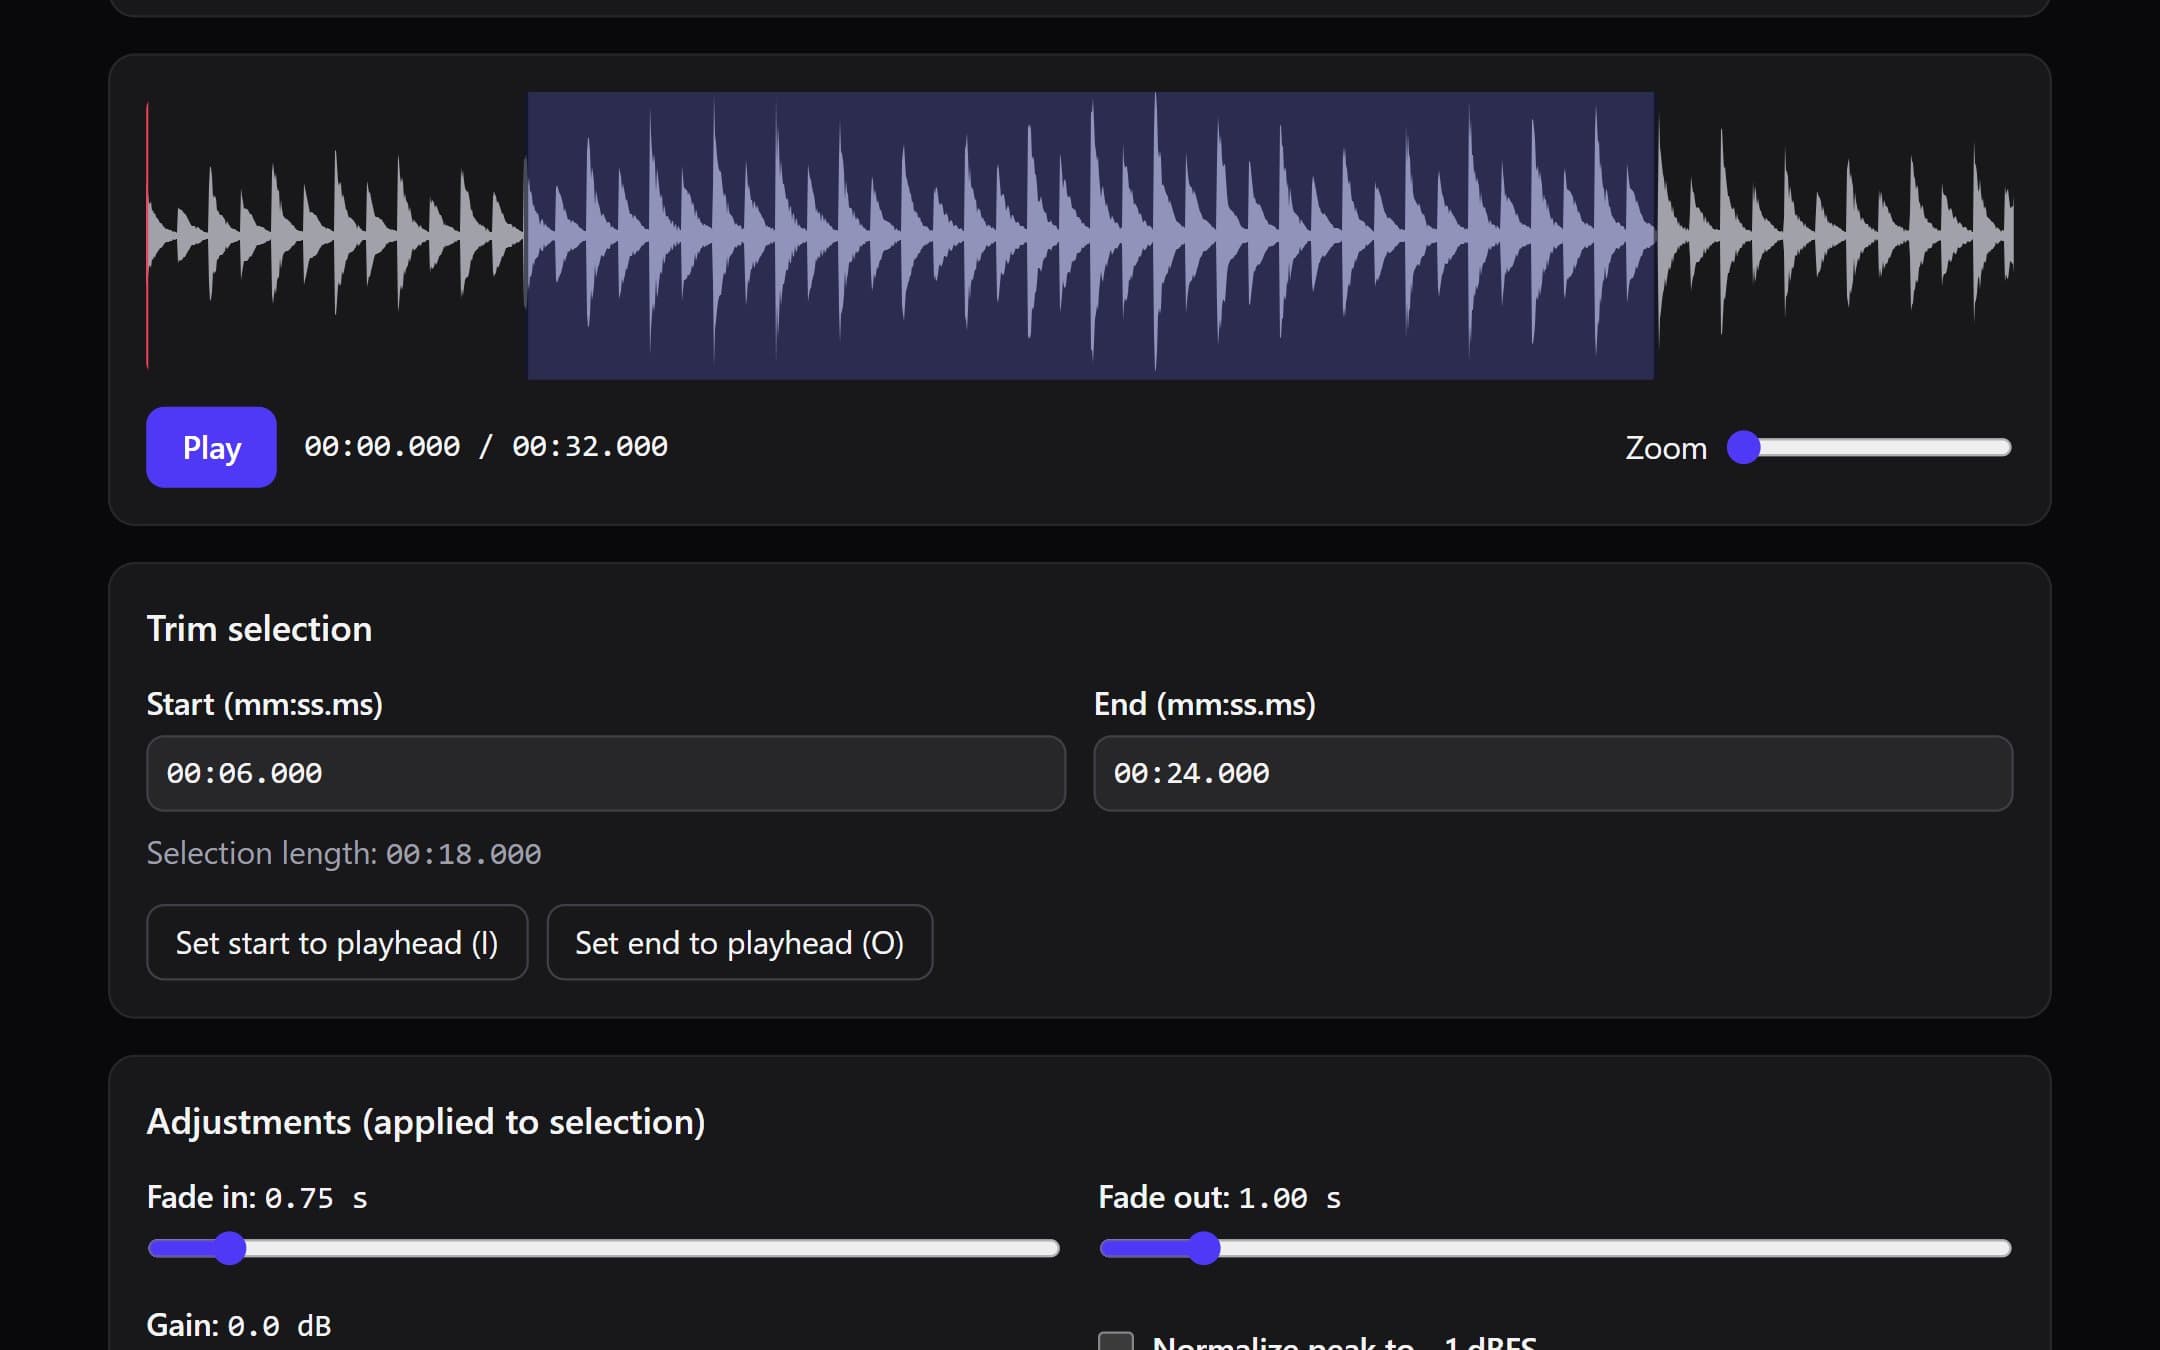This screenshot has height=1350, width=2160.
Task: Click the Zoom label
Action: pyautogui.click(x=1666, y=448)
